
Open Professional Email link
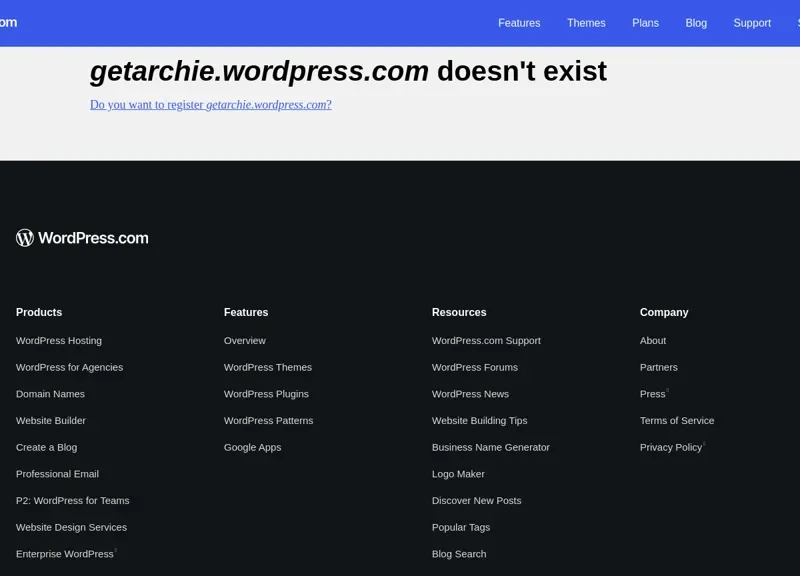(57, 474)
